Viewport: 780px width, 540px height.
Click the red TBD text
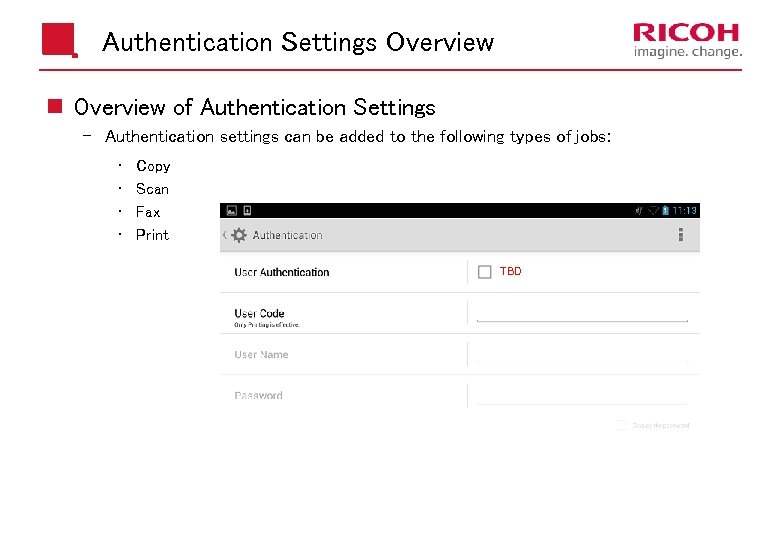pos(510,271)
